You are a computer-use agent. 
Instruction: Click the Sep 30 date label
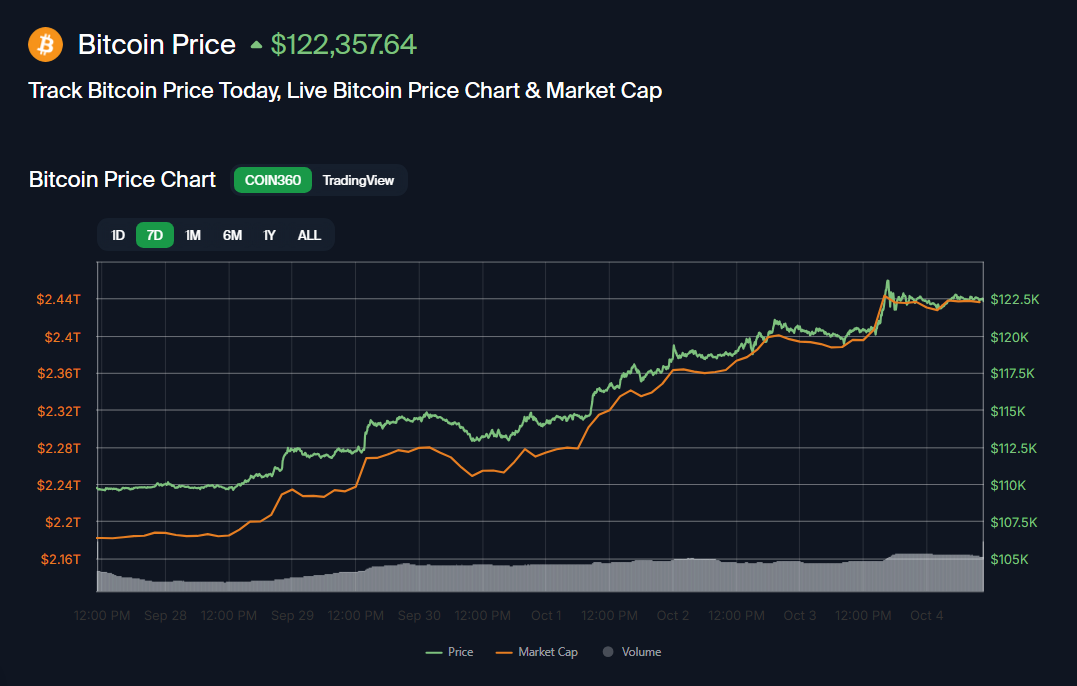[419, 615]
